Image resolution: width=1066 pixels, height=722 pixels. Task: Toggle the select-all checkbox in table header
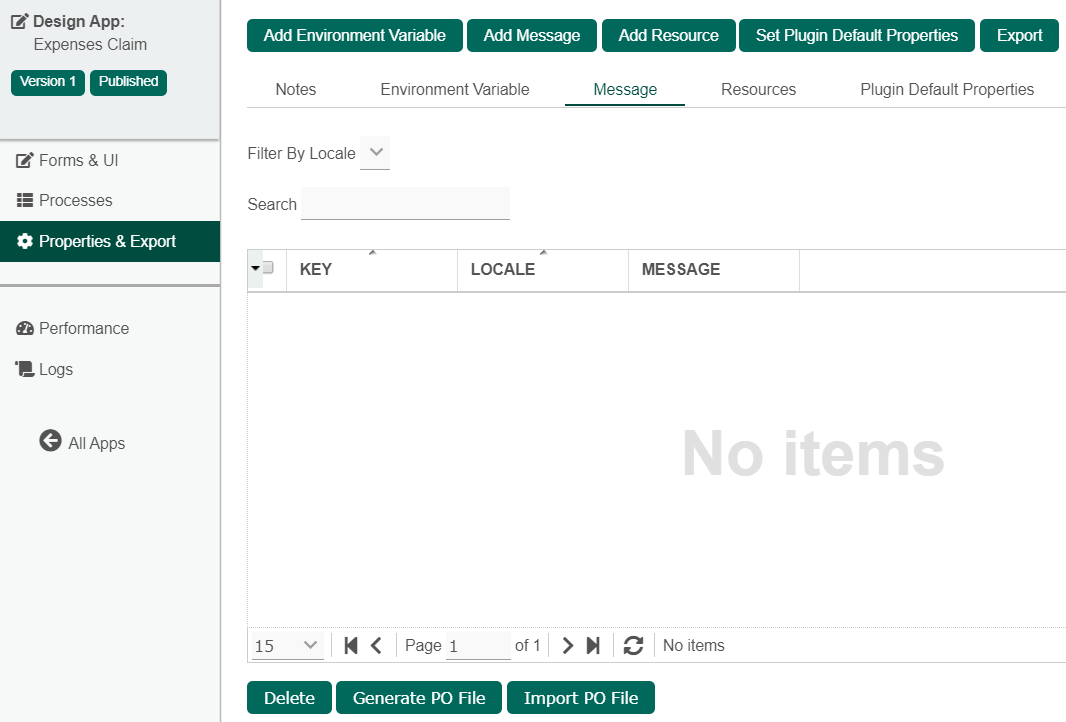[x=268, y=268]
